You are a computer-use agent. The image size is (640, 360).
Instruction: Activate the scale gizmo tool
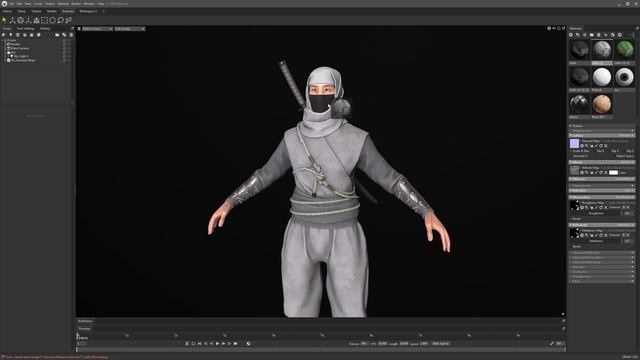click(x=28, y=20)
